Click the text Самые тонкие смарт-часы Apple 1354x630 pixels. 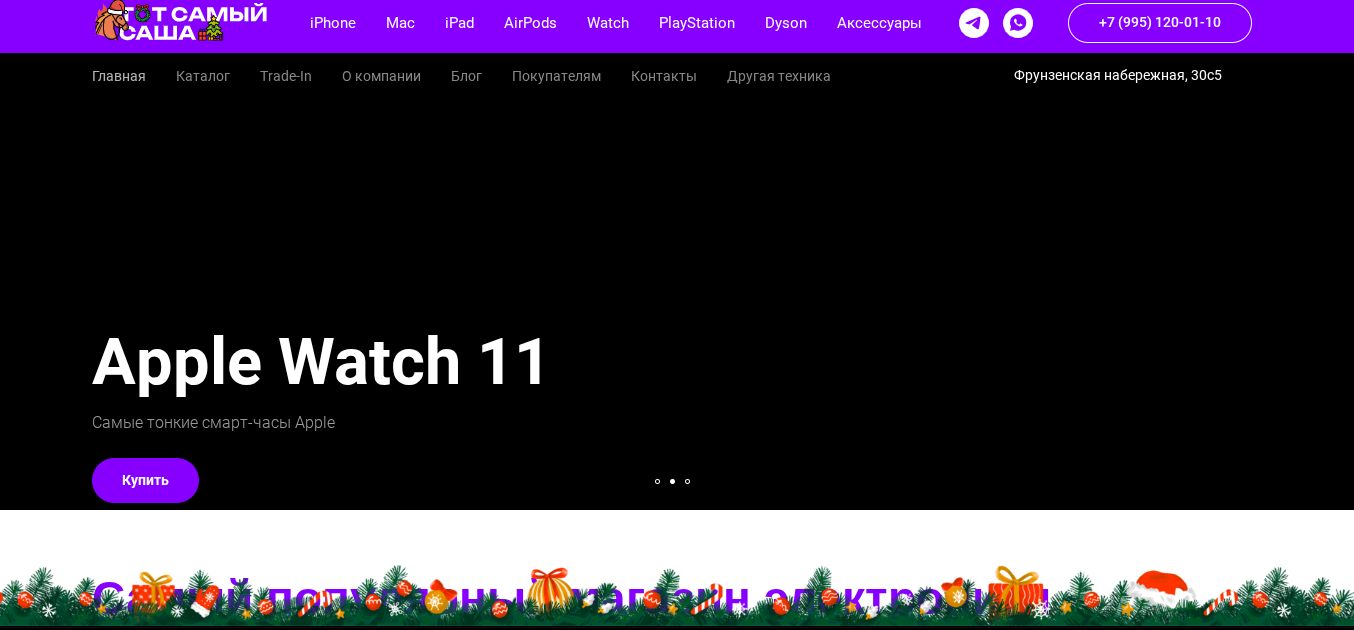point(213,423)
